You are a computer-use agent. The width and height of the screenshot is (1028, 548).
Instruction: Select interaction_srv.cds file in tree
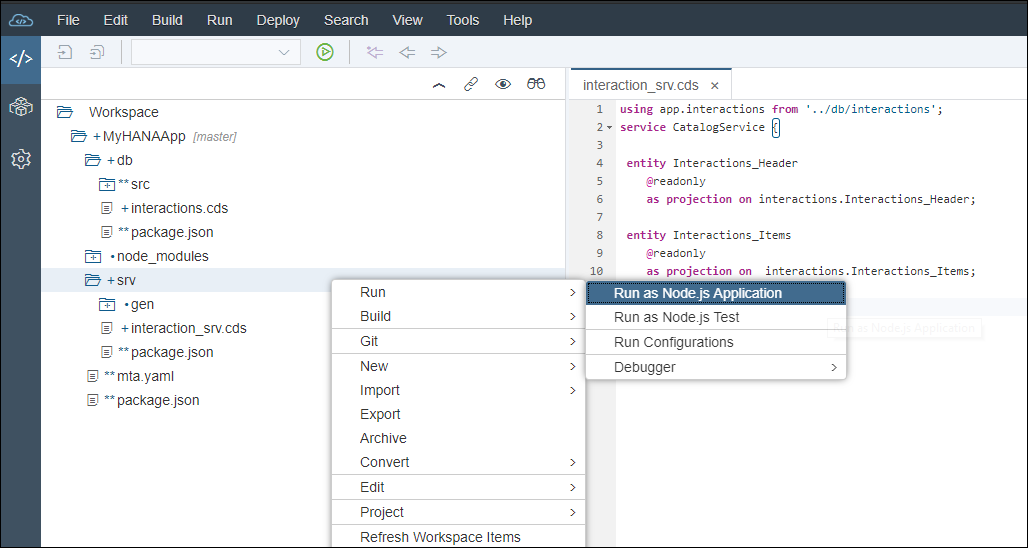tap(189, 328)
